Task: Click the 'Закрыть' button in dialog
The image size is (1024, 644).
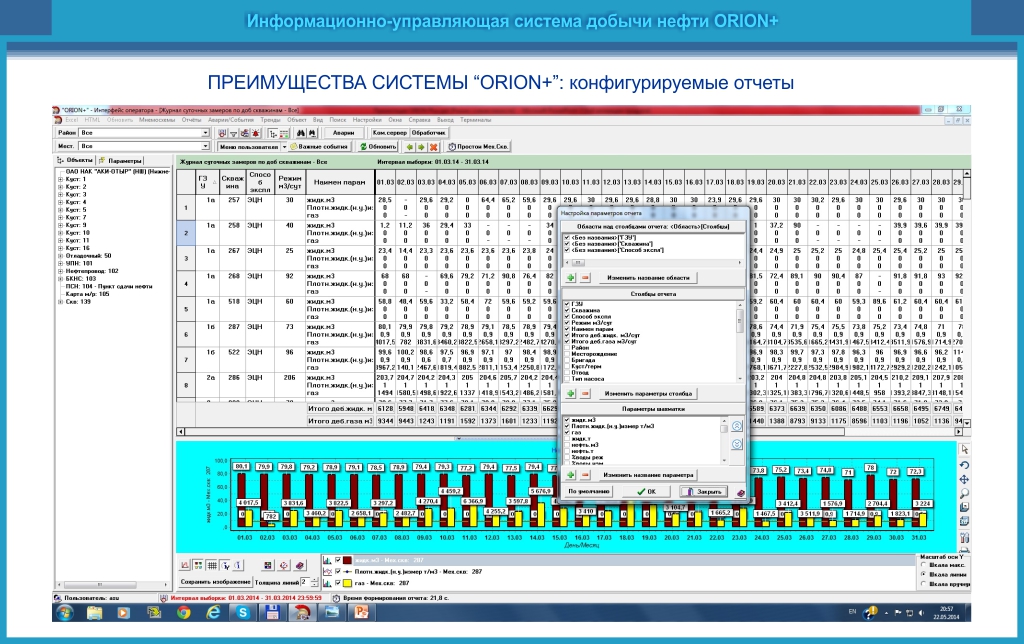Action: point(703,492)
